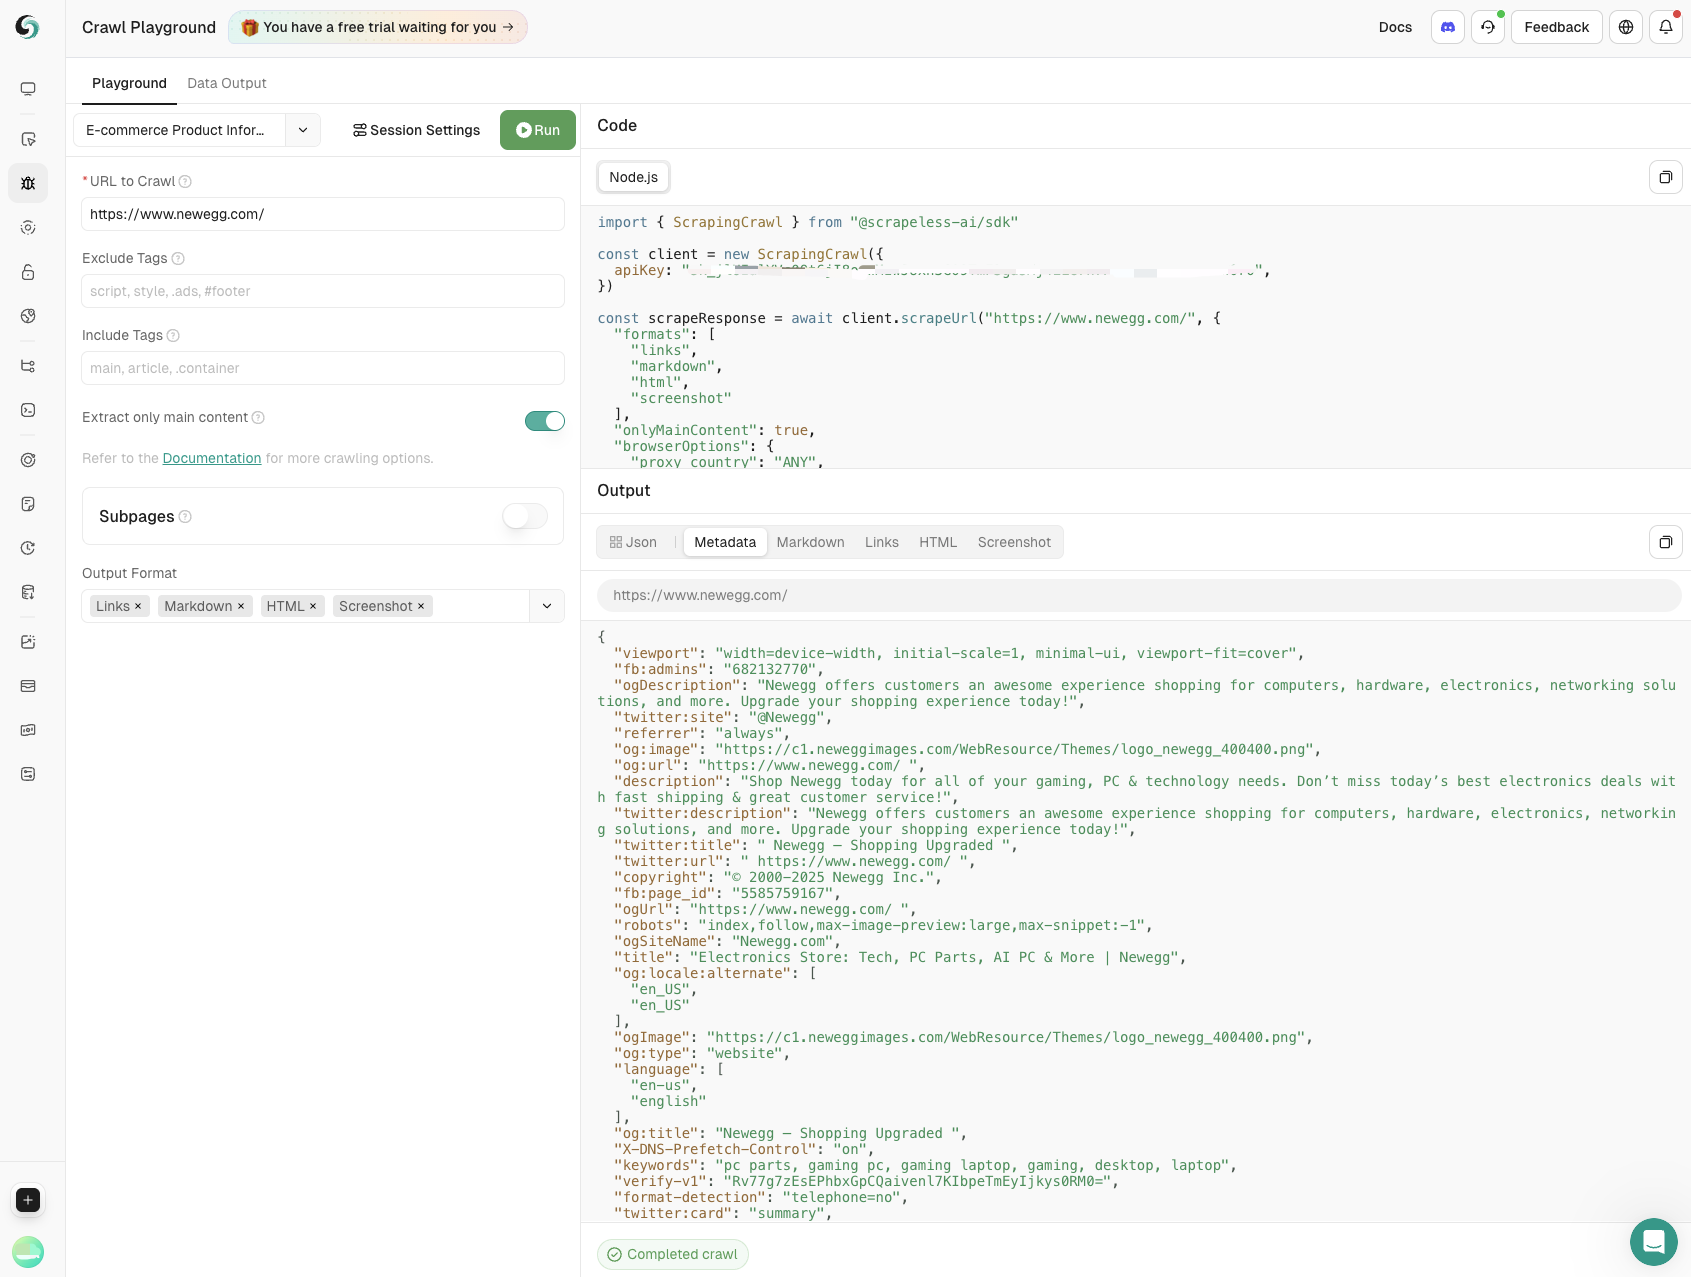The height and width of the screenshot is (1277, 1691).
Task: Open the Feedback button
Action: (1556, 27)
